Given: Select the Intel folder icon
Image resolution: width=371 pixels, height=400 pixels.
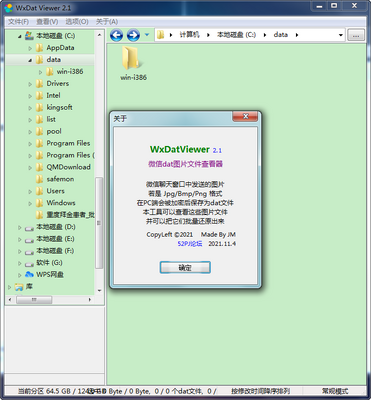Looking at the screenshot, I should pyautogui.click(x=39, y=96).
